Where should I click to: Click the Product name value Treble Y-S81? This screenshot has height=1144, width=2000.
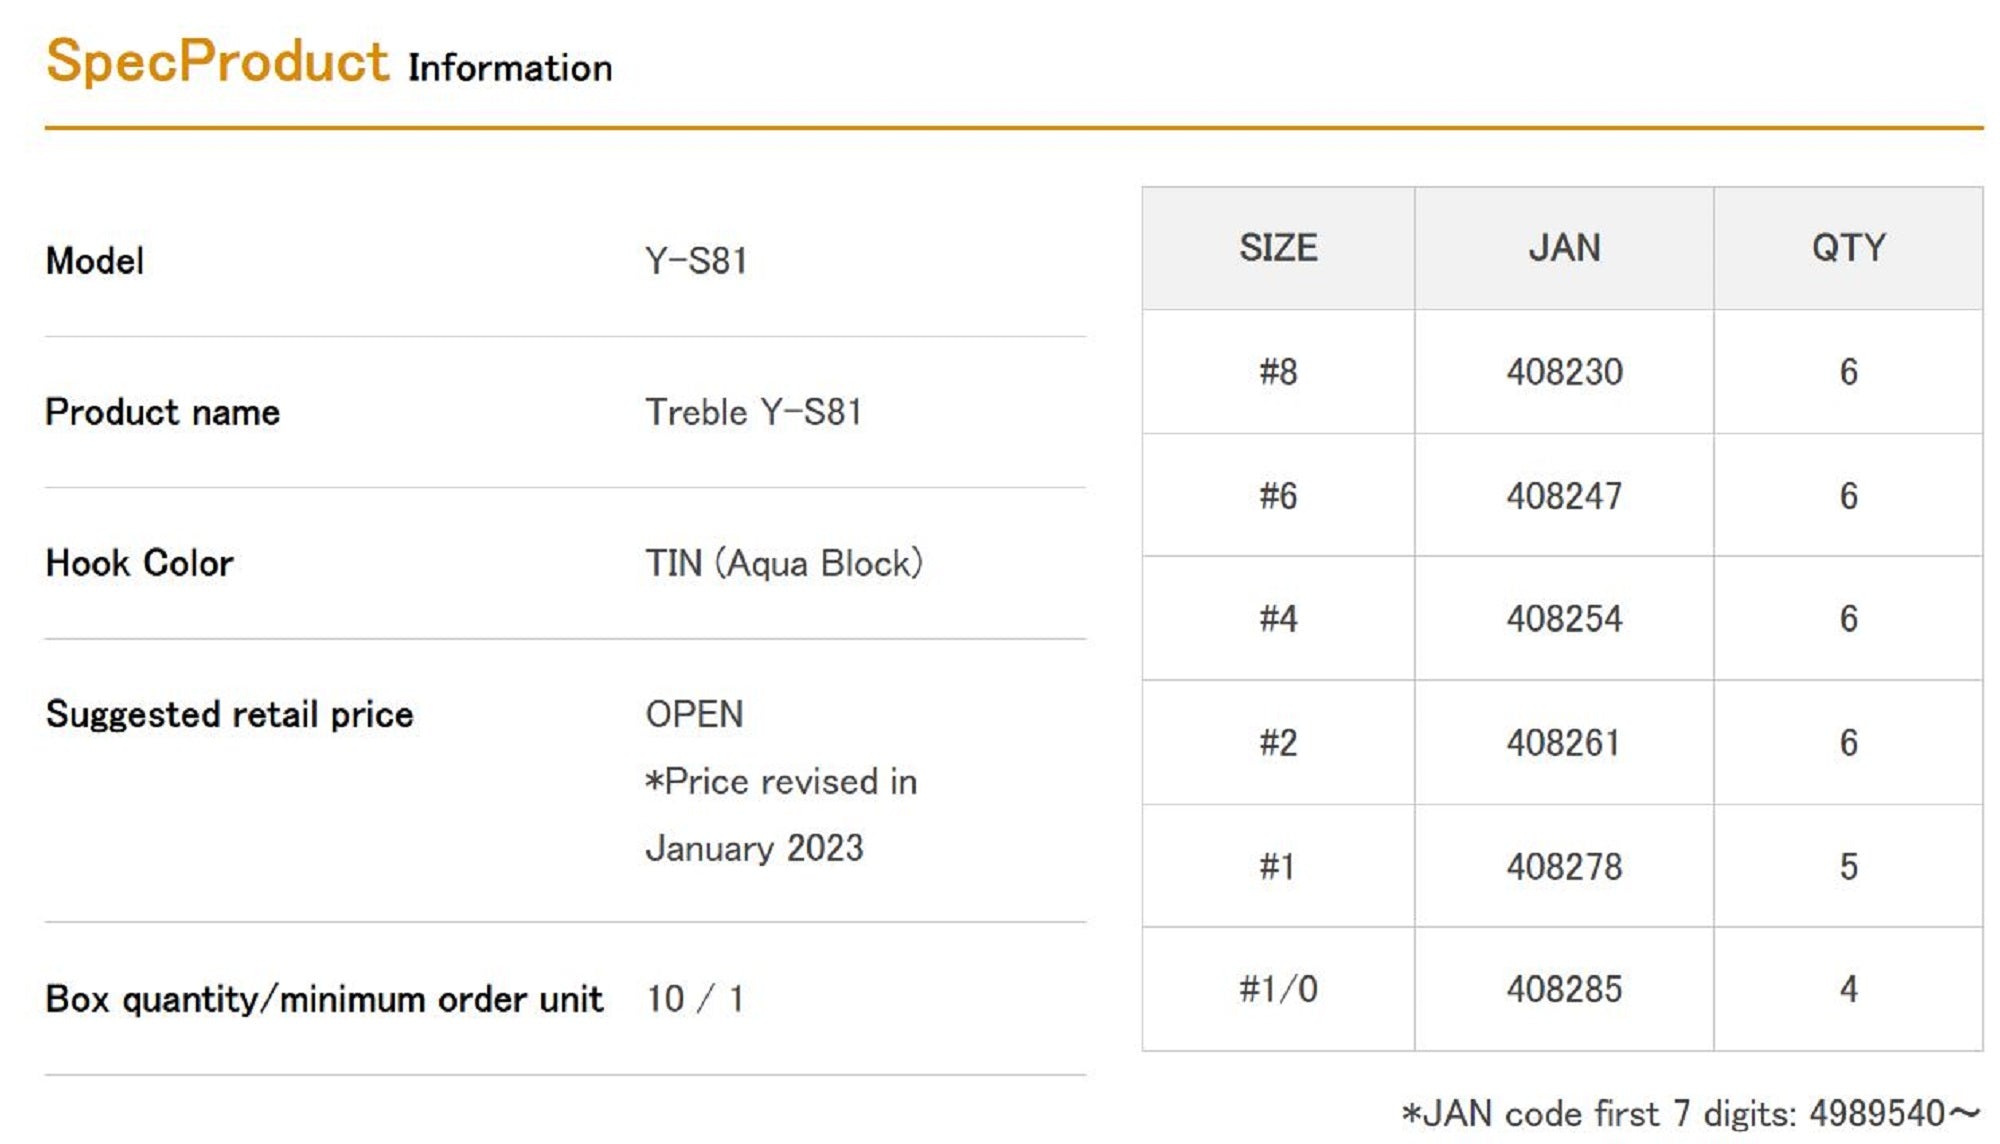753,412
